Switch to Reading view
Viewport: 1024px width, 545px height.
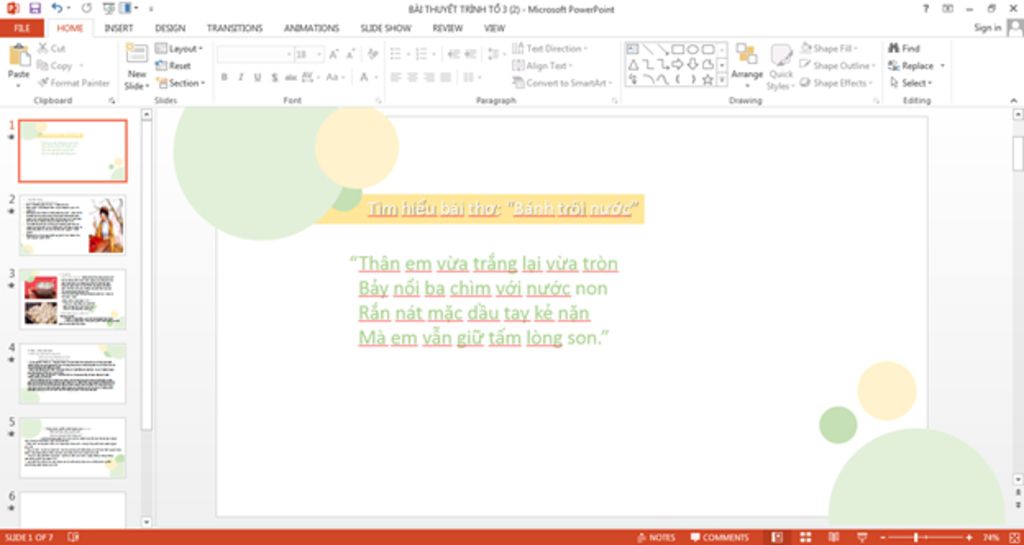[834, 537]
